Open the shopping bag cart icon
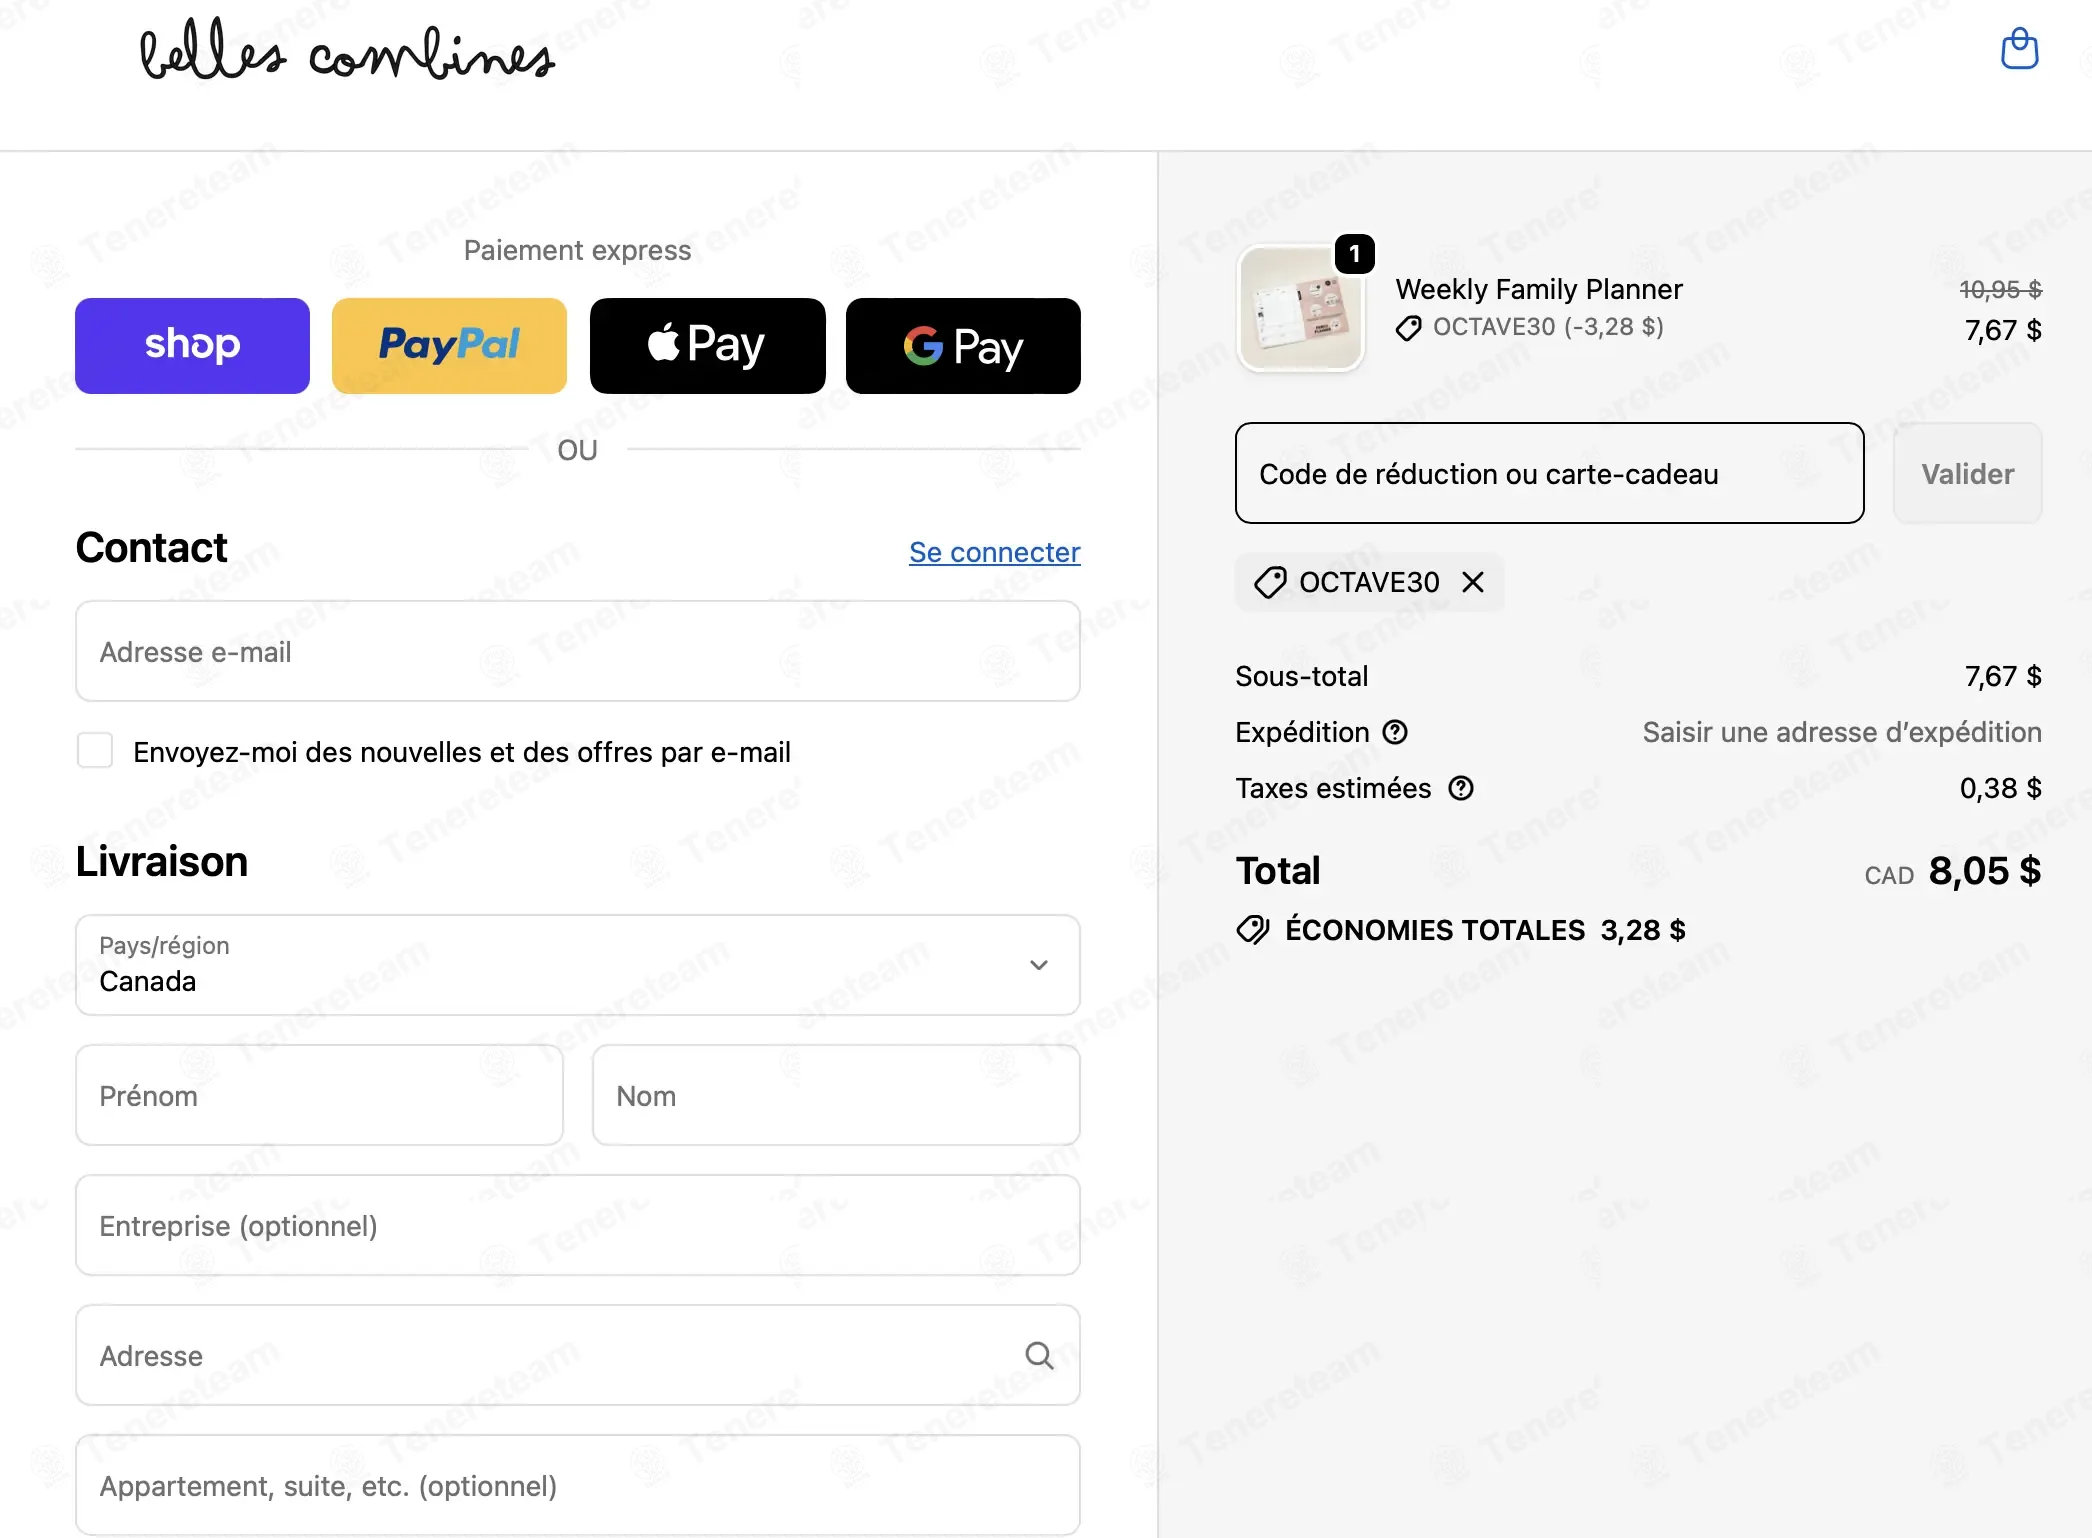The width and height of the screenshot is (2092, 1538). [2019, 49]
